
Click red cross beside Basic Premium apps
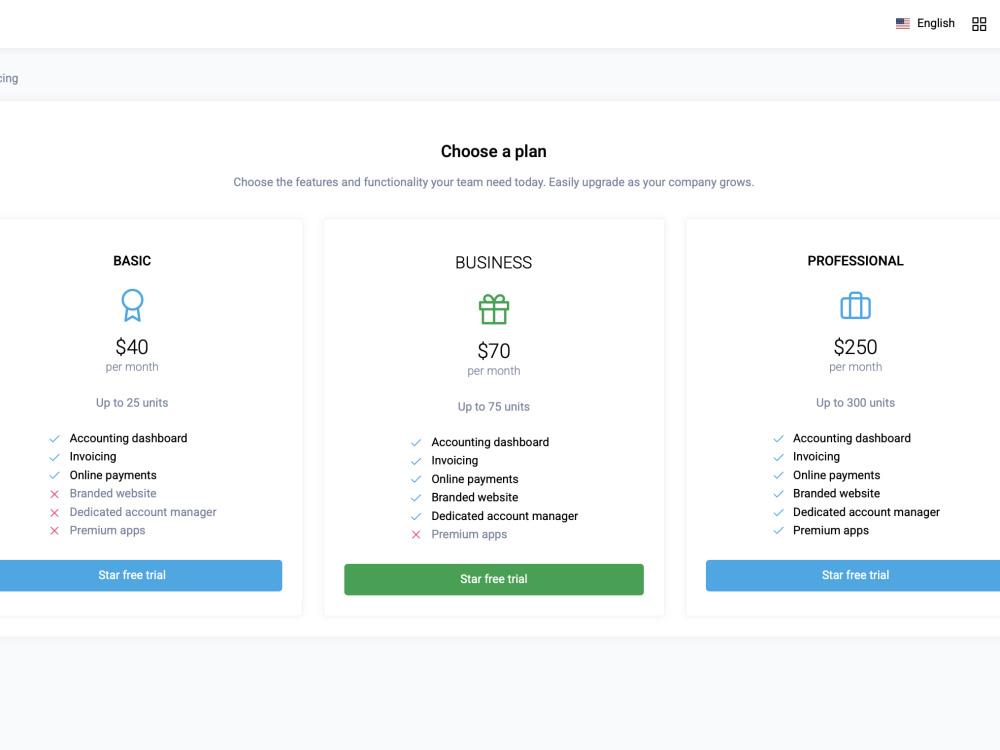(54, 531)
